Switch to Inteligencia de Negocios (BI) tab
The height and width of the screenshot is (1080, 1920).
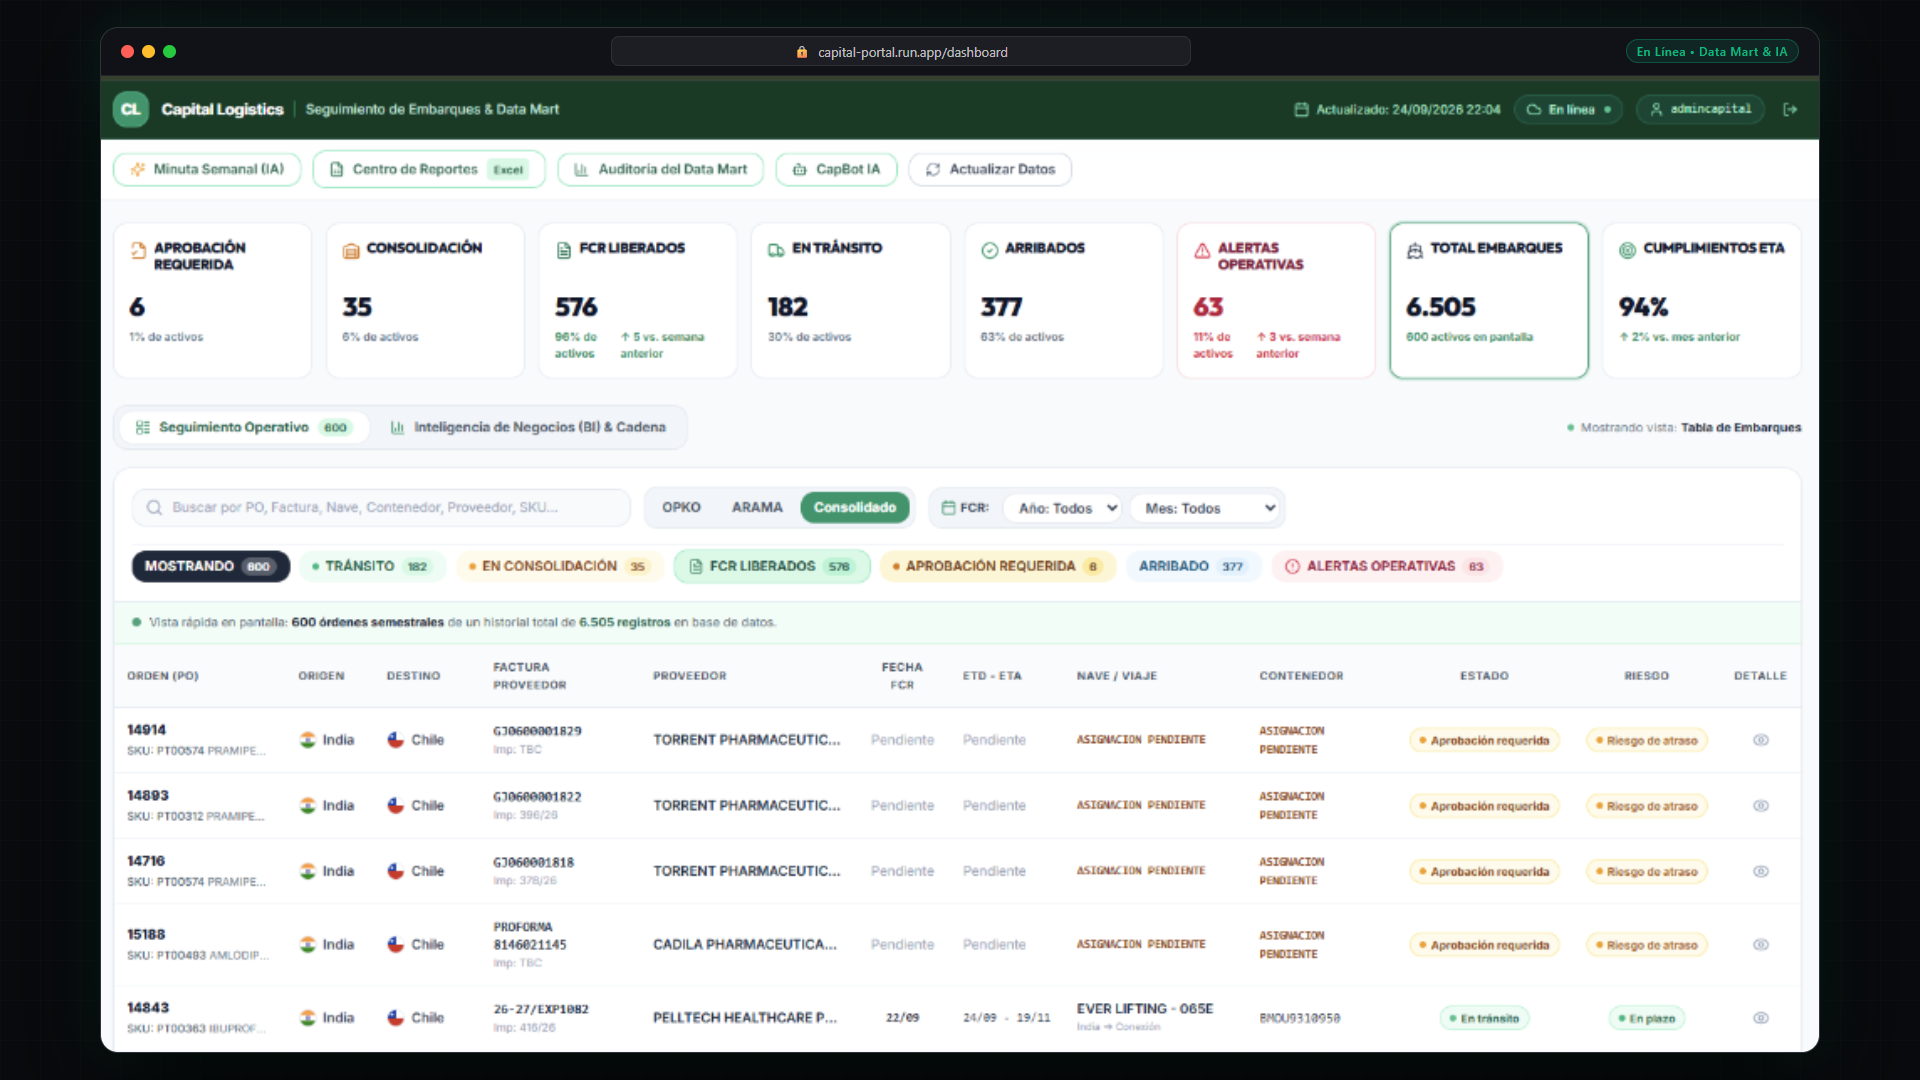tap(528, 428)
